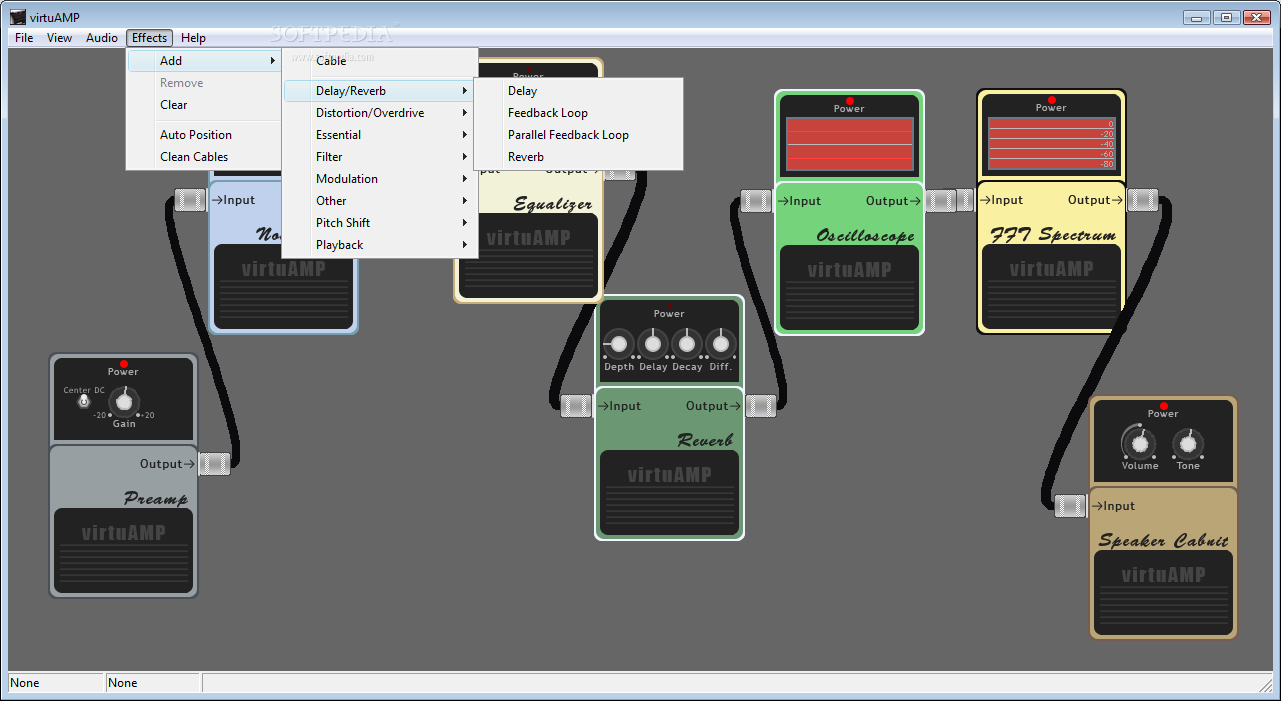Add a Reverb effect from submenu
Image resolution: width=1281 pixels, height=701 pixels.
click(x=578, y=157)
